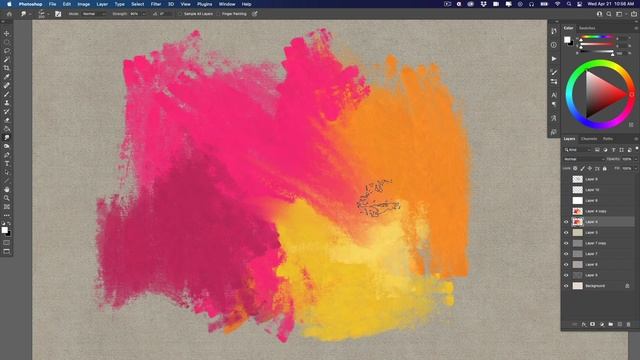
Task: Hide Layer 7
Action: (x=566, y=254)
